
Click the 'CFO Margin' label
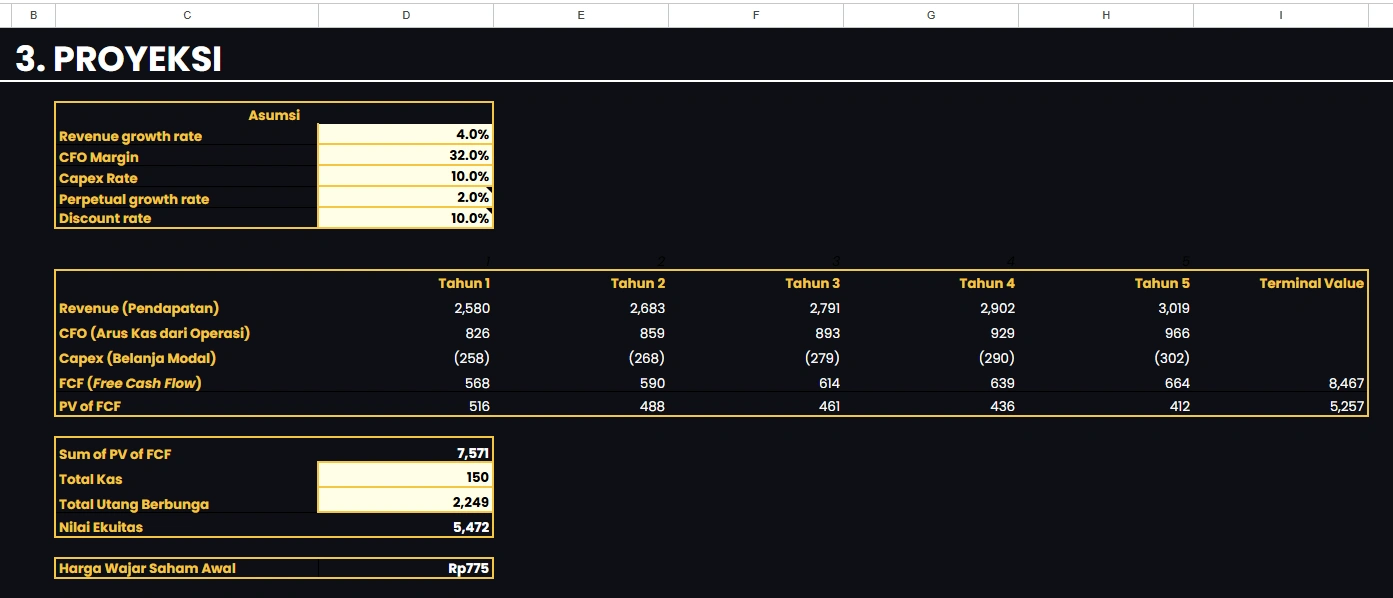(x=99, y=157)
